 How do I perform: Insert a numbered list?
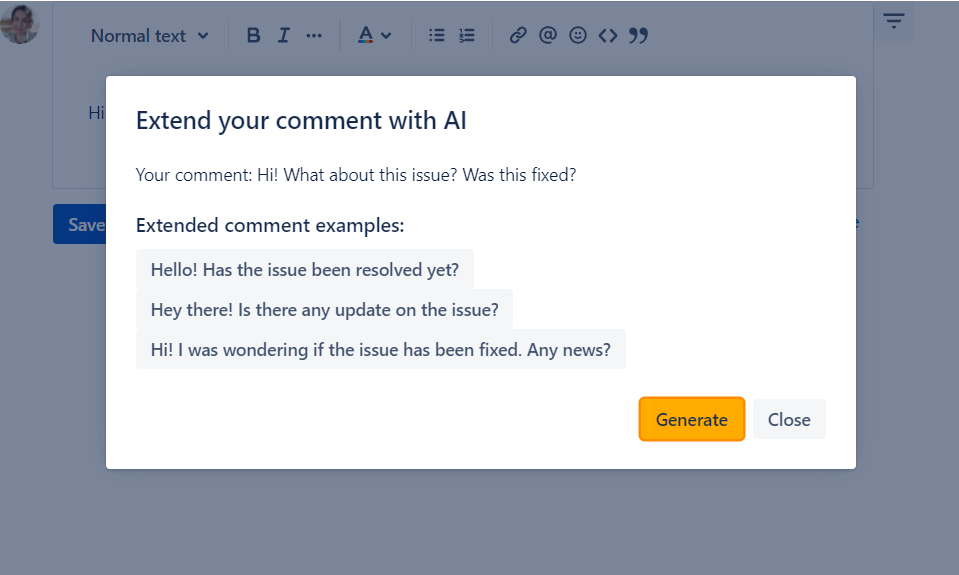[467, 35]
